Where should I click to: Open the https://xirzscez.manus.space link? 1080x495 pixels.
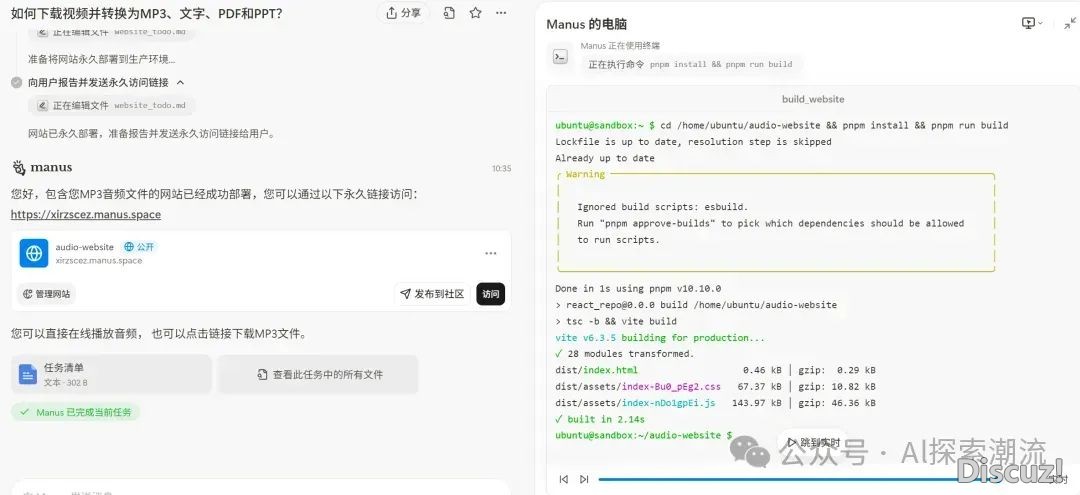pos(85,214)
